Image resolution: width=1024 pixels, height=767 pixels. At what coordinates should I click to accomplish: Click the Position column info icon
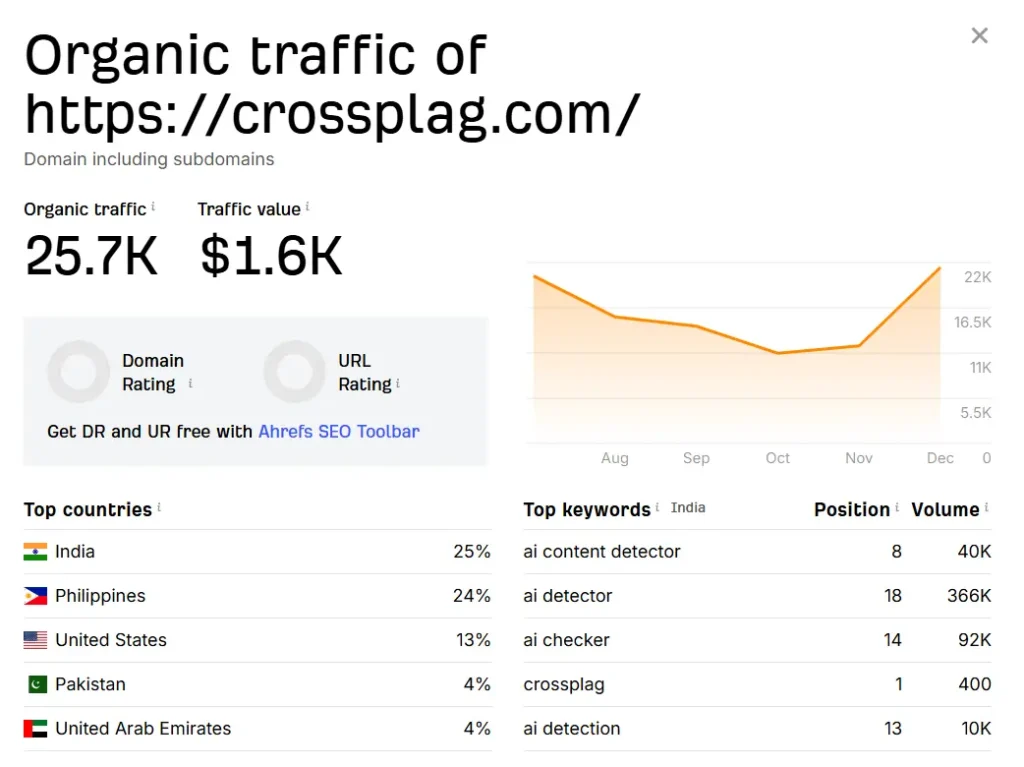click(897, 508)
